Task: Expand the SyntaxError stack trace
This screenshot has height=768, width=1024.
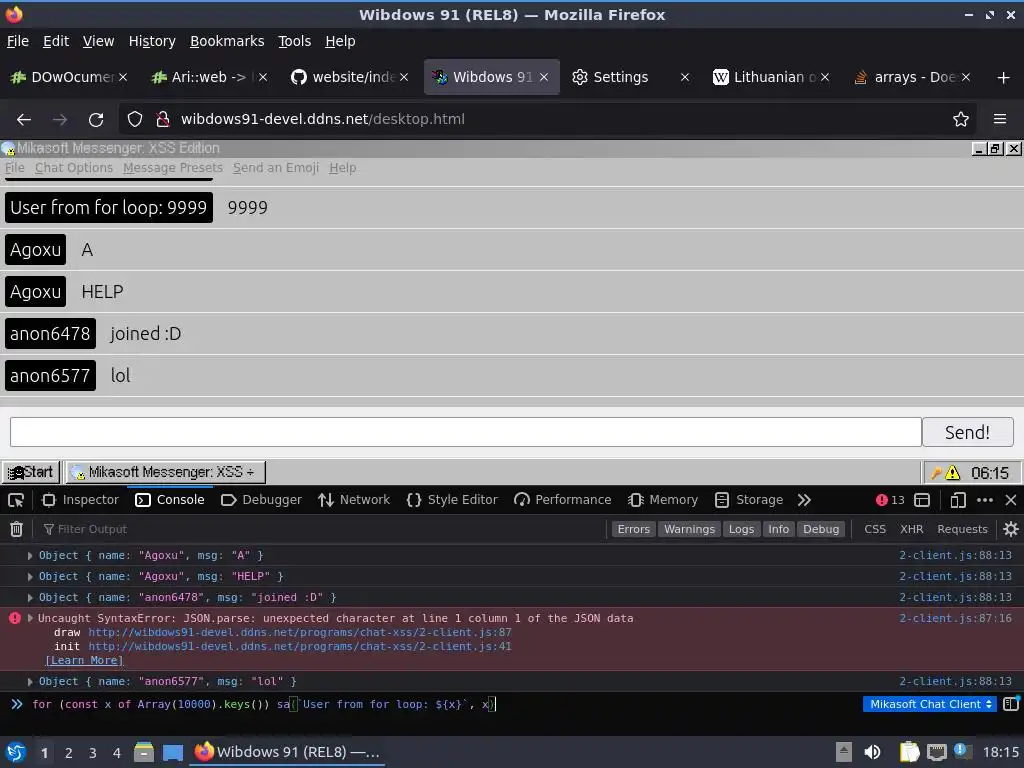Action: coord(29,618)
